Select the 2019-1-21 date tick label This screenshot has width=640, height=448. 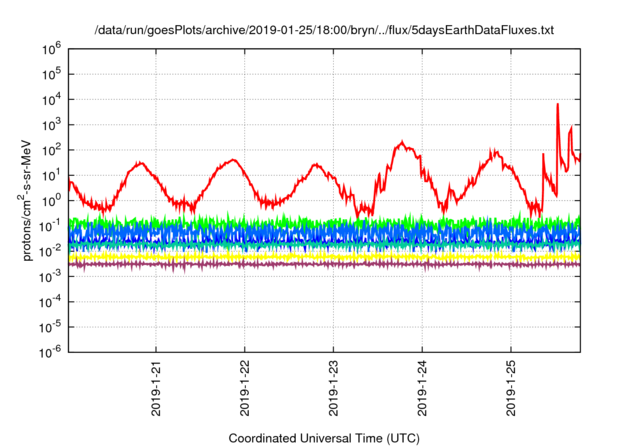[156, 388]
